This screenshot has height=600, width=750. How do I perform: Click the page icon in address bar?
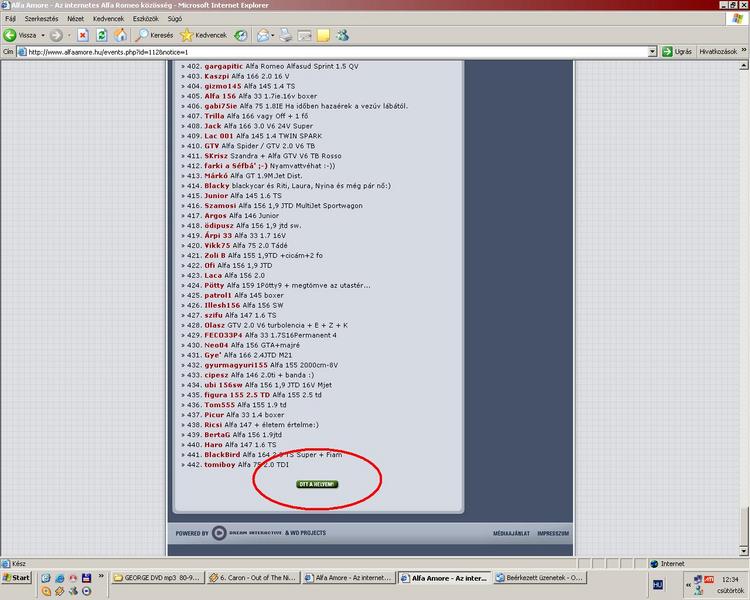point(22,52)
